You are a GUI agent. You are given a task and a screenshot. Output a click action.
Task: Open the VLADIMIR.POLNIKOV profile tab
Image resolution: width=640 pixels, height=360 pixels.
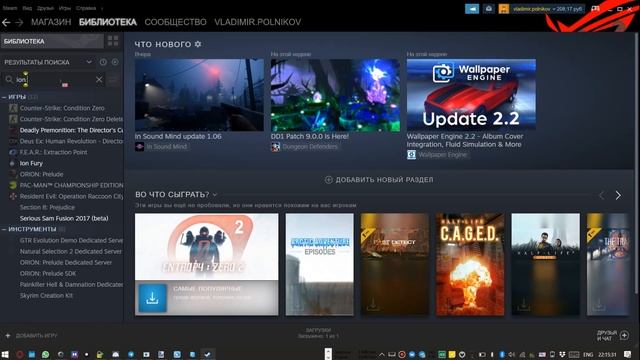[x=258, y=22]
